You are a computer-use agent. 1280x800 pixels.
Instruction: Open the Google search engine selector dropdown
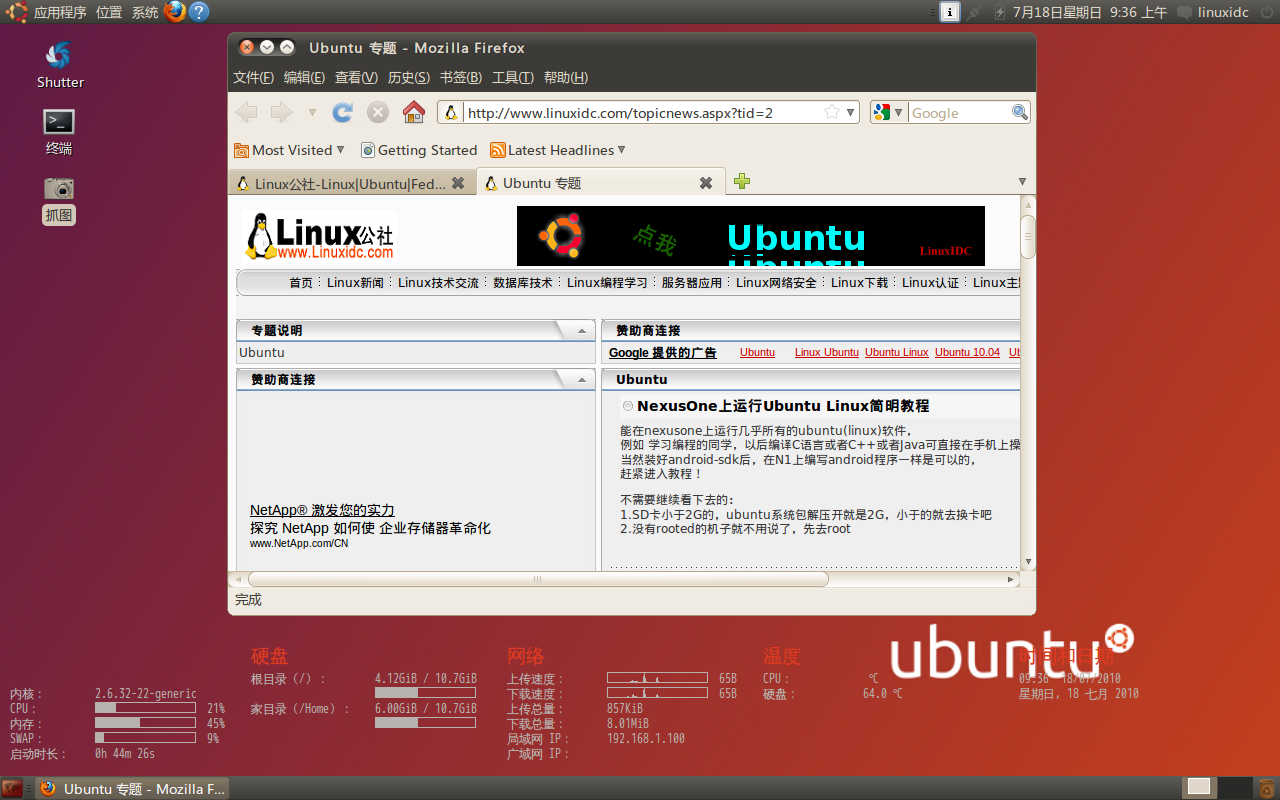[x=888, y=113]
